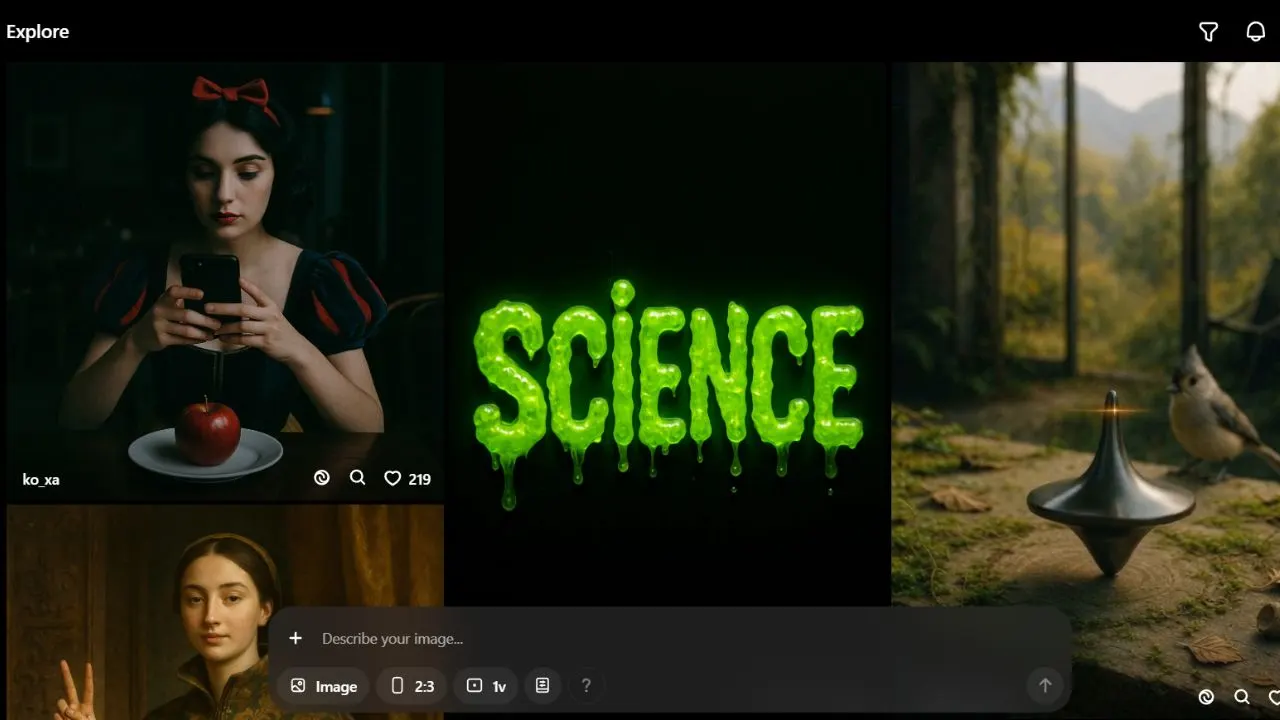Click the magnifier icon on ko_xa's image
Image resolution: width=1280 pixels, height=720 pixels.
tap(357, 478)
